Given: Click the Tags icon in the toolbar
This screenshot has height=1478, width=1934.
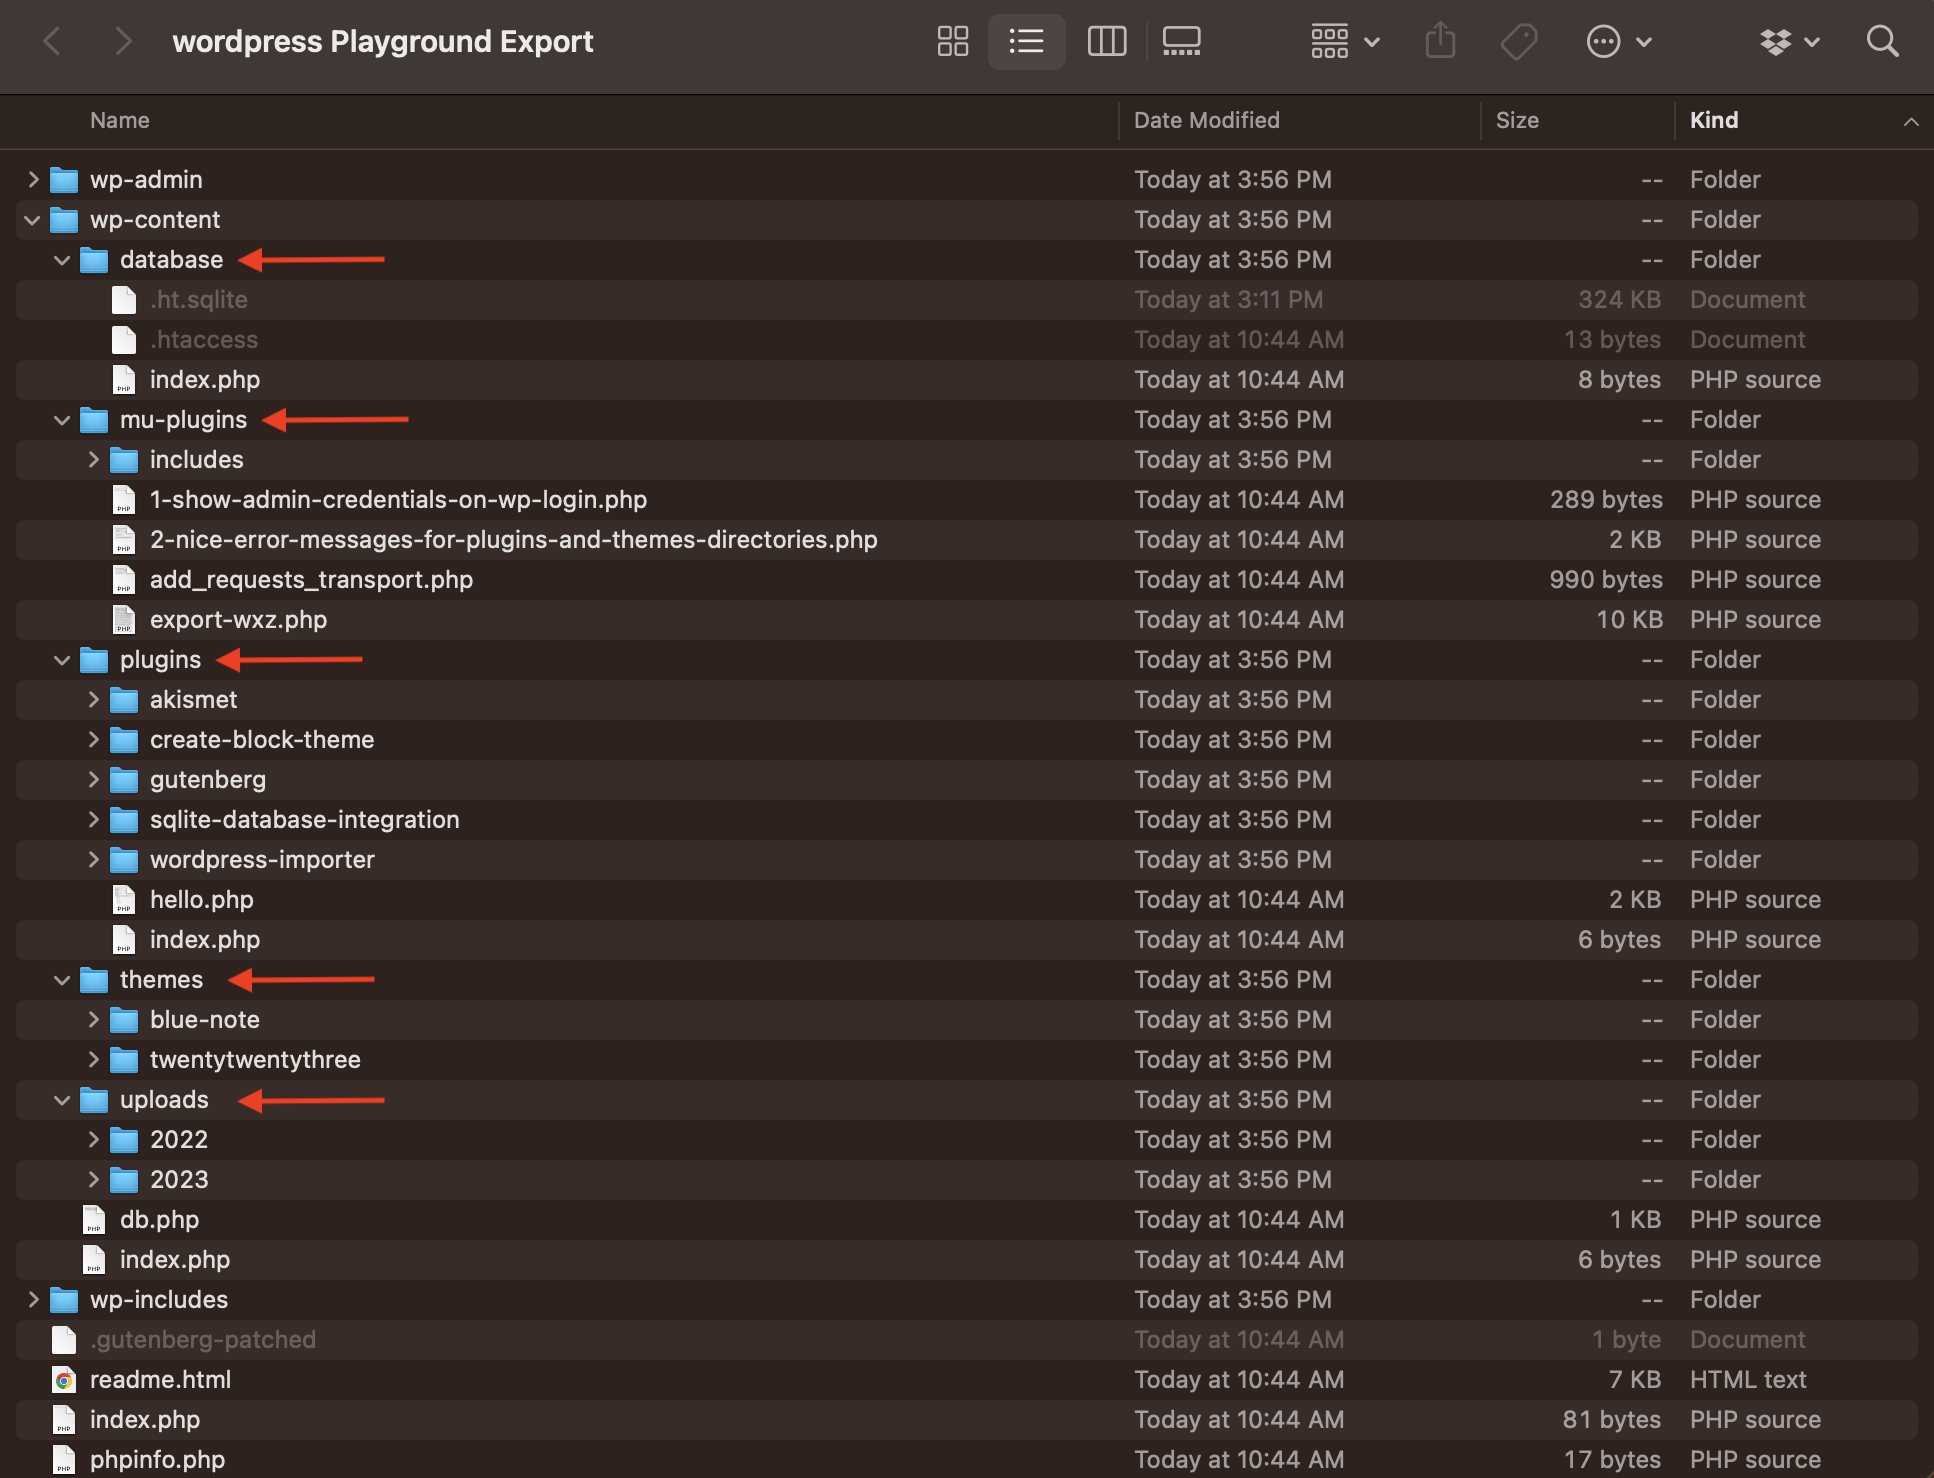Looking at the screenshot, I should coord(1518,41).
